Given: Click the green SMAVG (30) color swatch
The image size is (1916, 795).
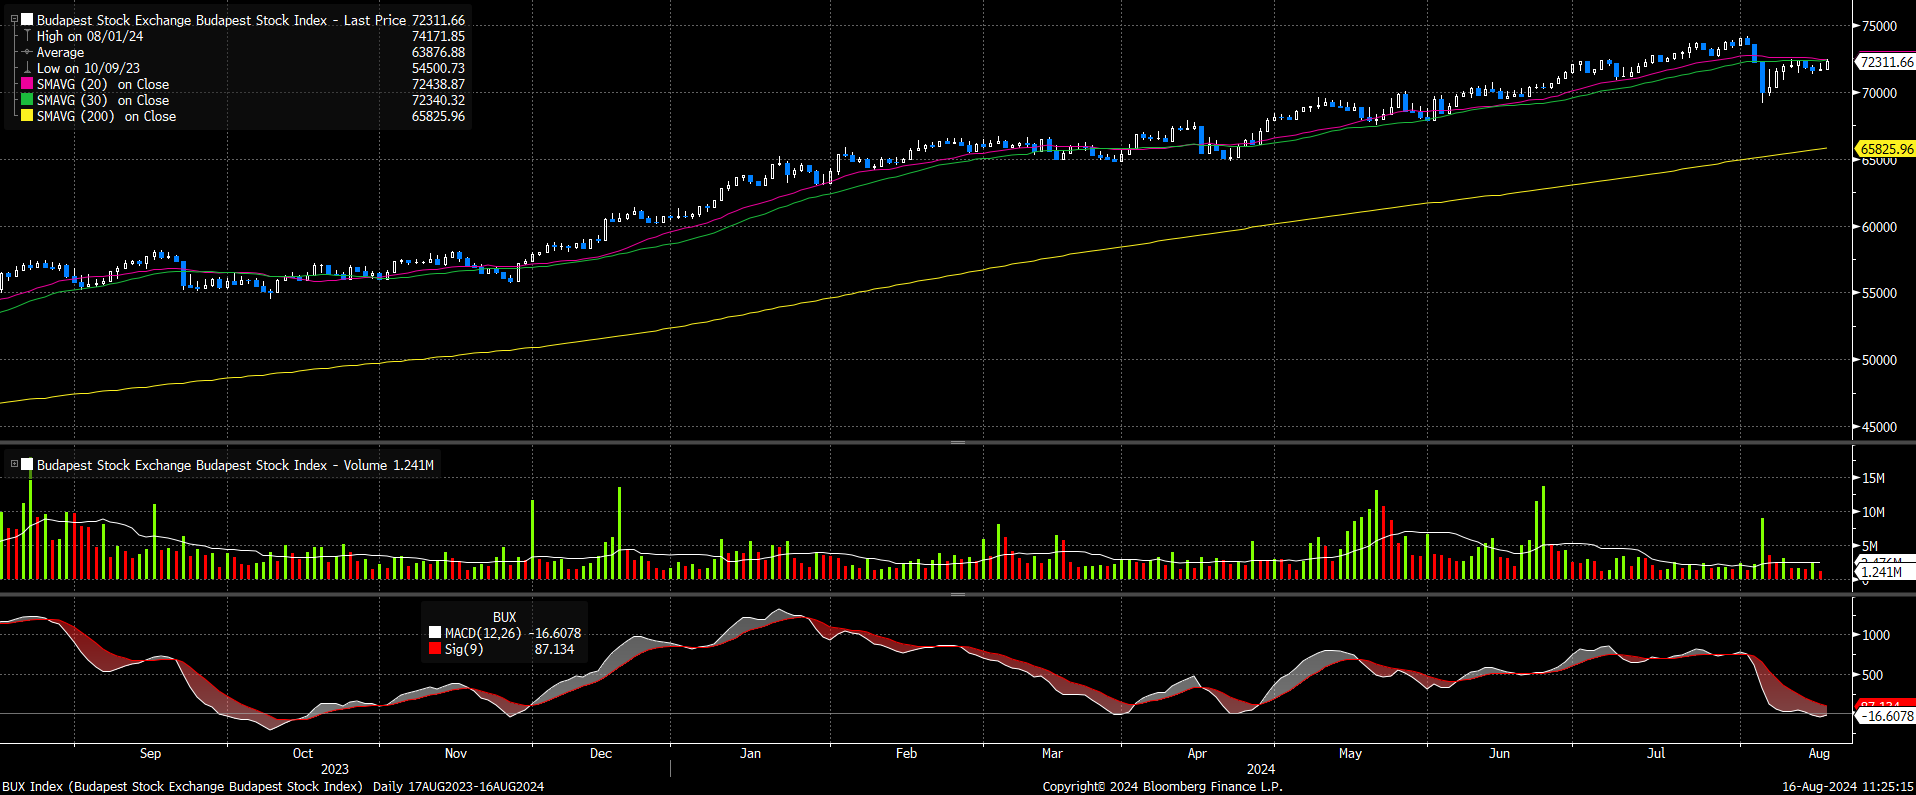Looking at the screenshot, I should pos(27,100).
